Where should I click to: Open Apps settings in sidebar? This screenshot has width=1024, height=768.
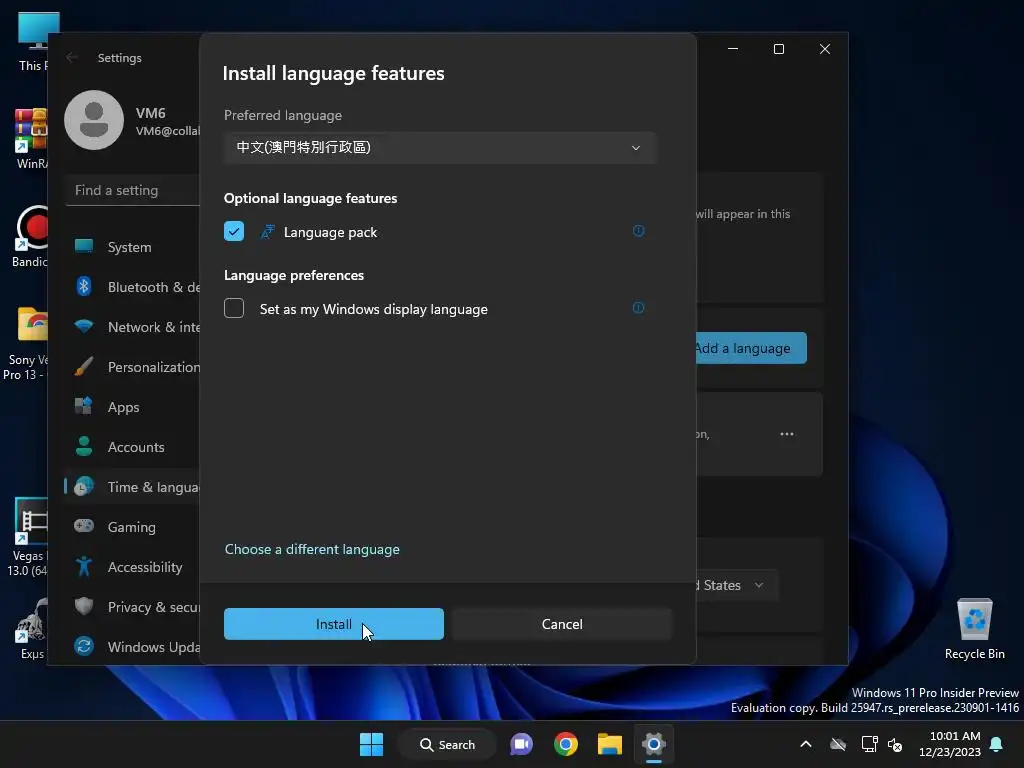(x=133, y=407)
